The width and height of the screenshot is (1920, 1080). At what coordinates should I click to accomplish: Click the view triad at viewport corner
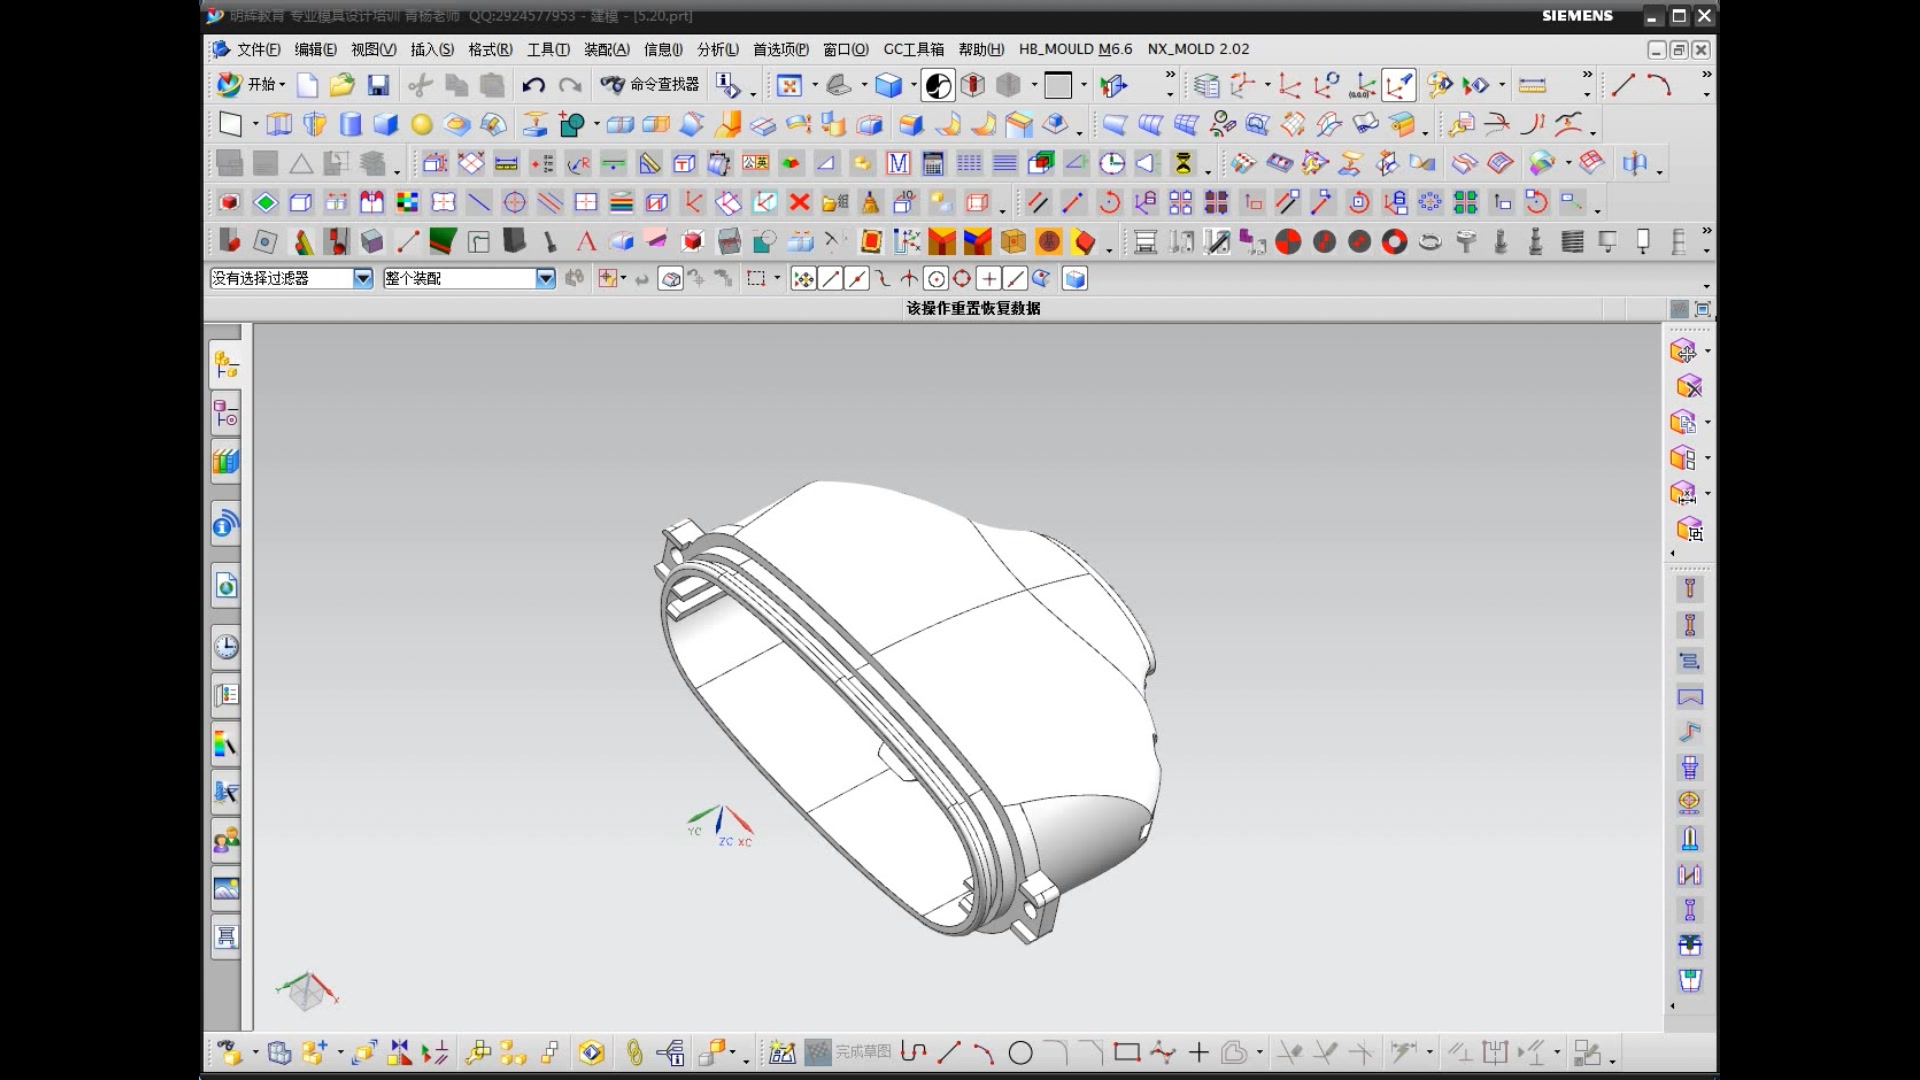[x=307, y=990]
